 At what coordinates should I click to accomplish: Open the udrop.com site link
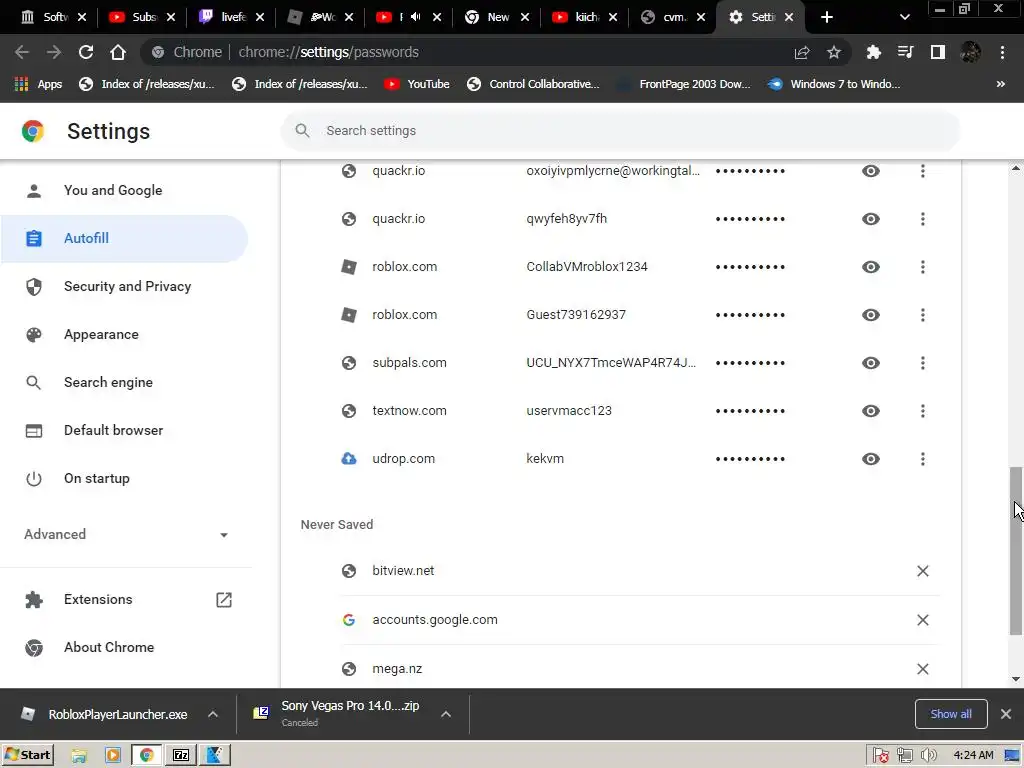pos(404,458)
